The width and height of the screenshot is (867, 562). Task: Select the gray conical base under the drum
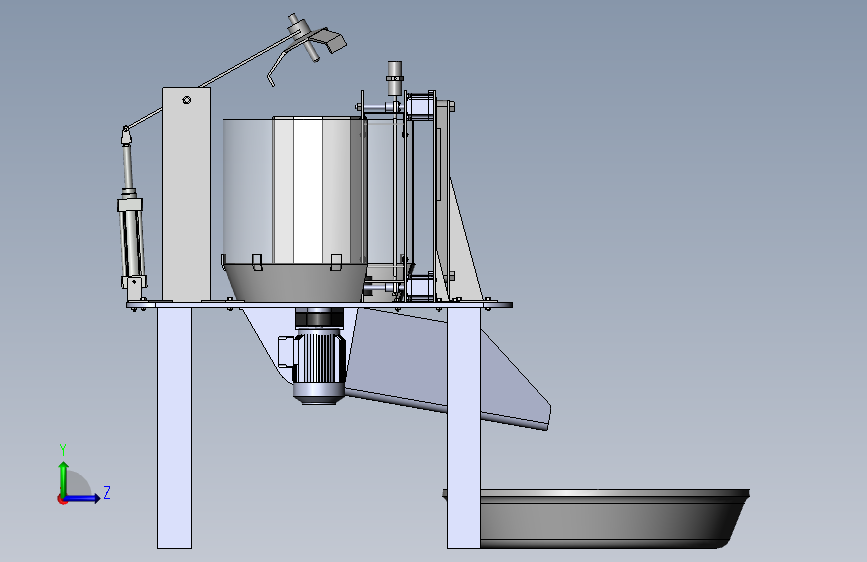[x=296, y=282]
